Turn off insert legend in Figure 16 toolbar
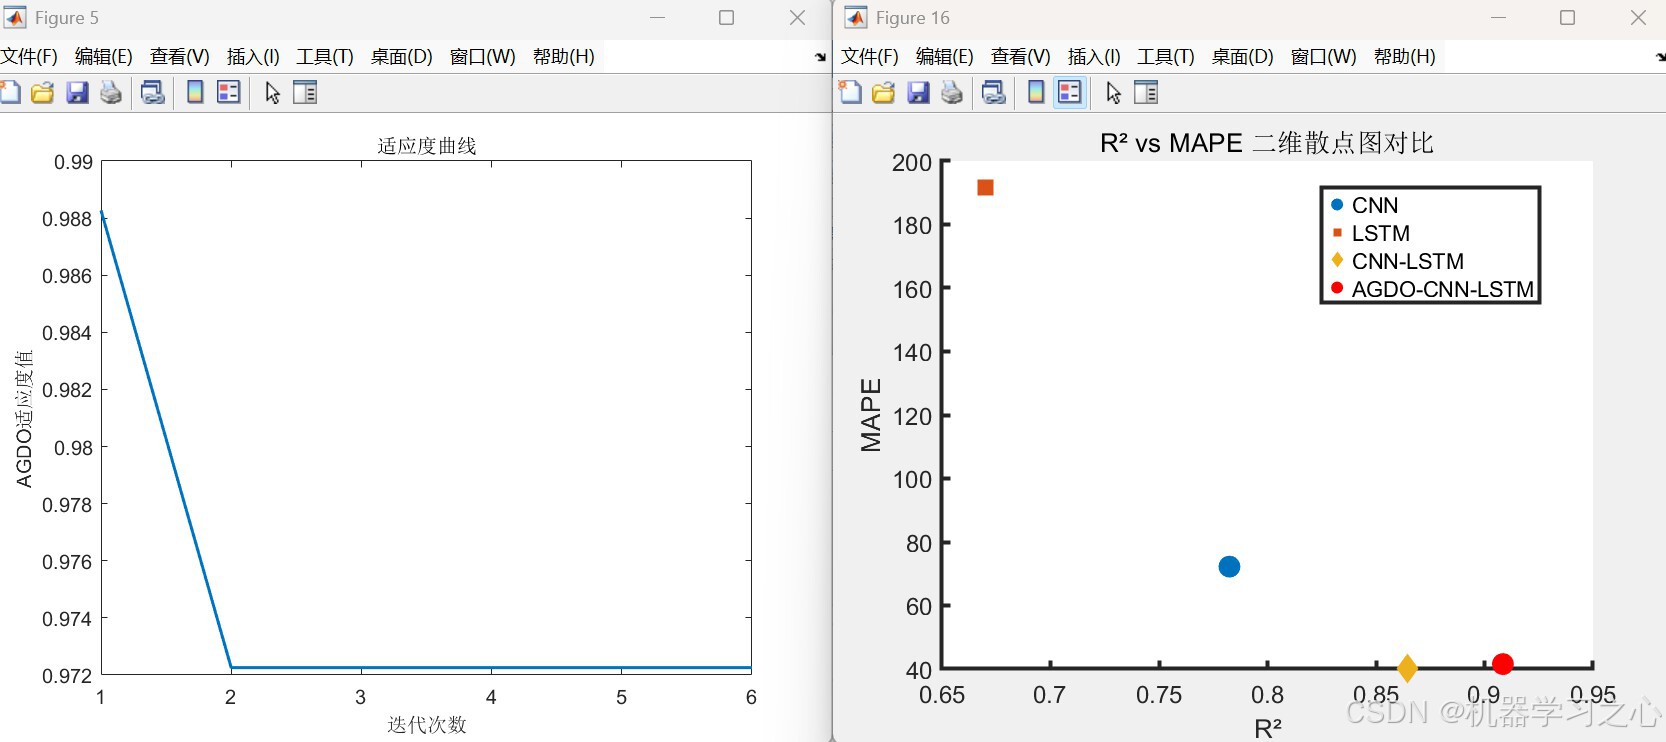1666x742 pixels. point(1070,93)
